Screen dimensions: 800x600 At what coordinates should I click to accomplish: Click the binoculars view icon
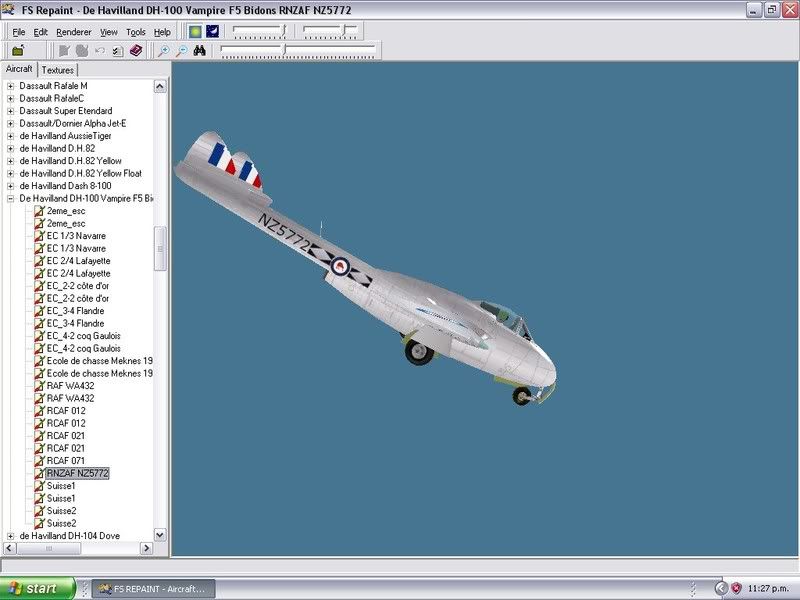point(199,50)
